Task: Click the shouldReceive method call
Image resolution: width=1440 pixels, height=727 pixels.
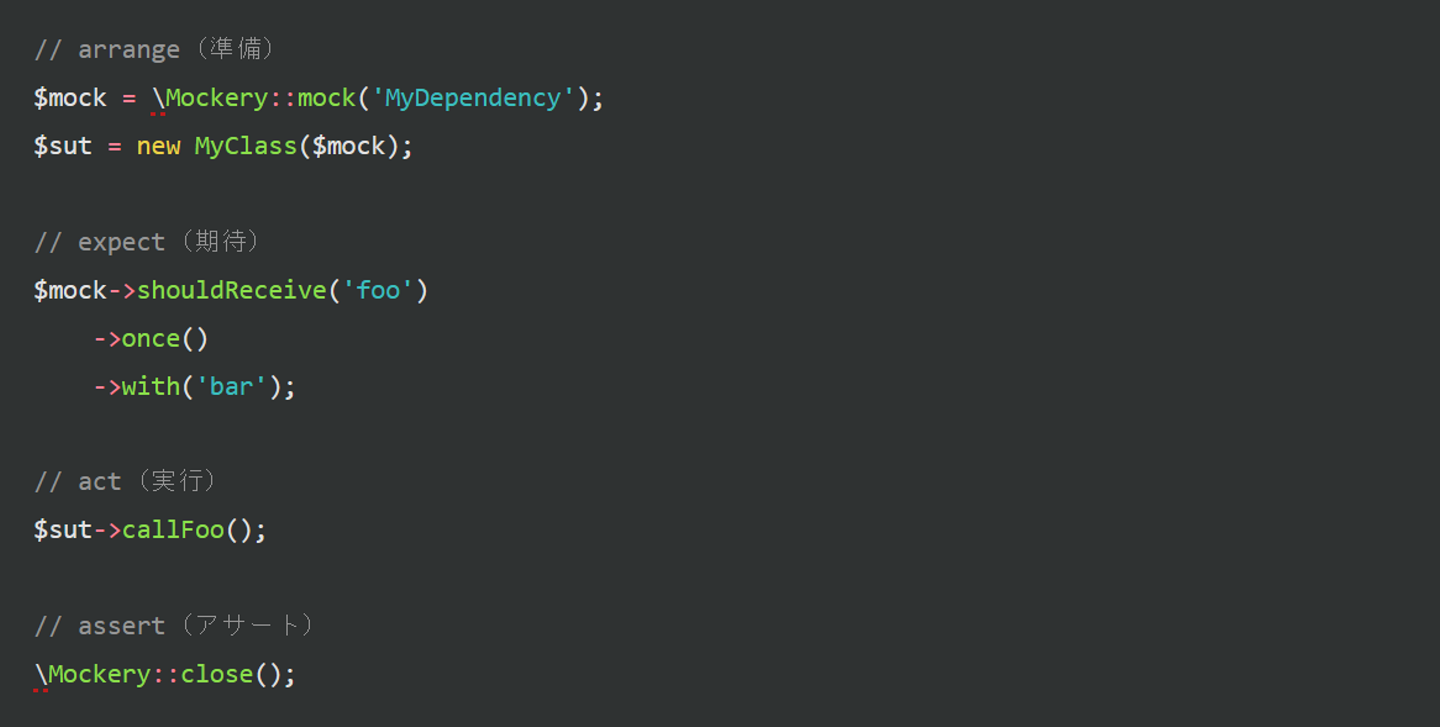Action: (x=231, y=290)
